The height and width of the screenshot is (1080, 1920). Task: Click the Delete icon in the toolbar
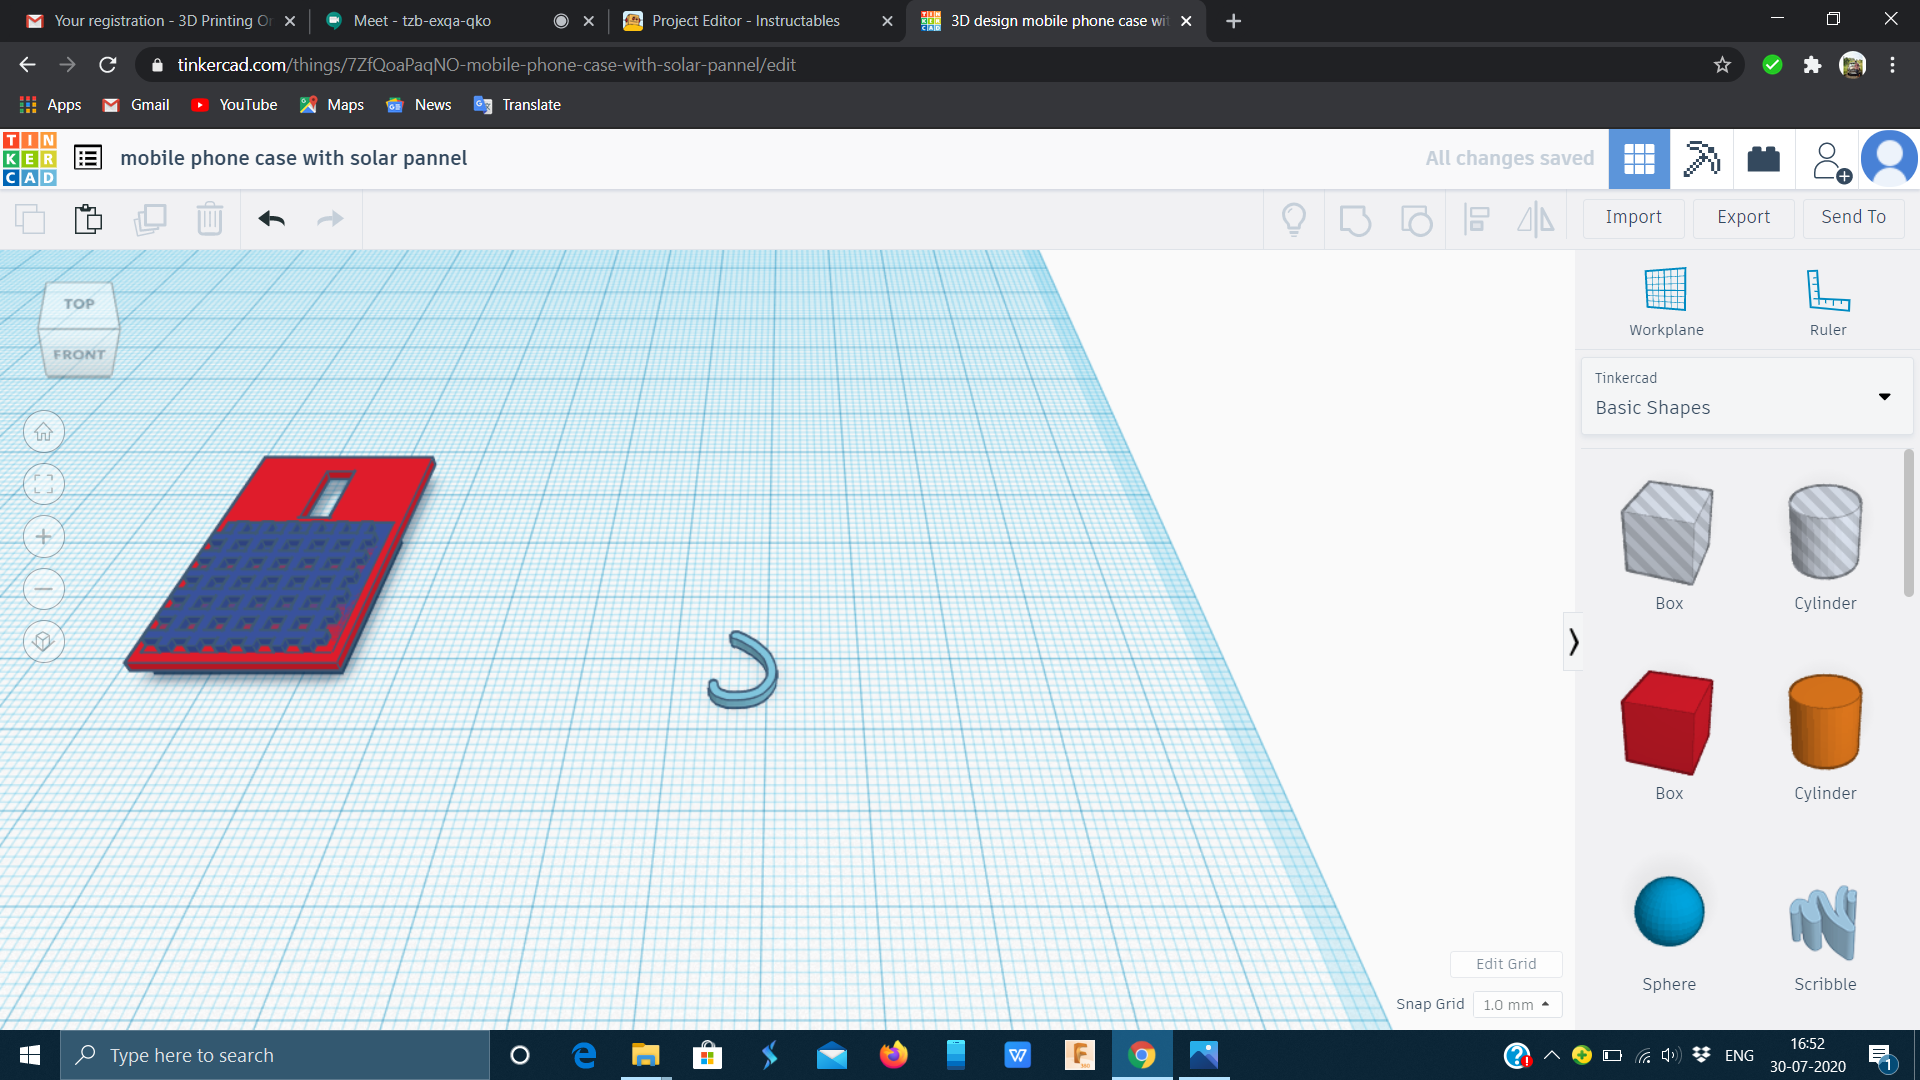coord(210,219)
